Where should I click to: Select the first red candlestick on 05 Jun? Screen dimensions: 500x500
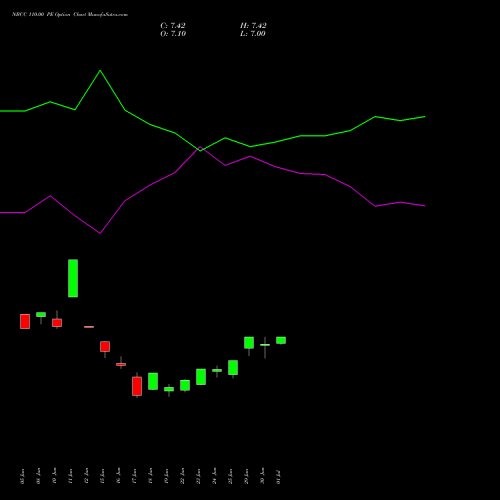coord(25,321)
